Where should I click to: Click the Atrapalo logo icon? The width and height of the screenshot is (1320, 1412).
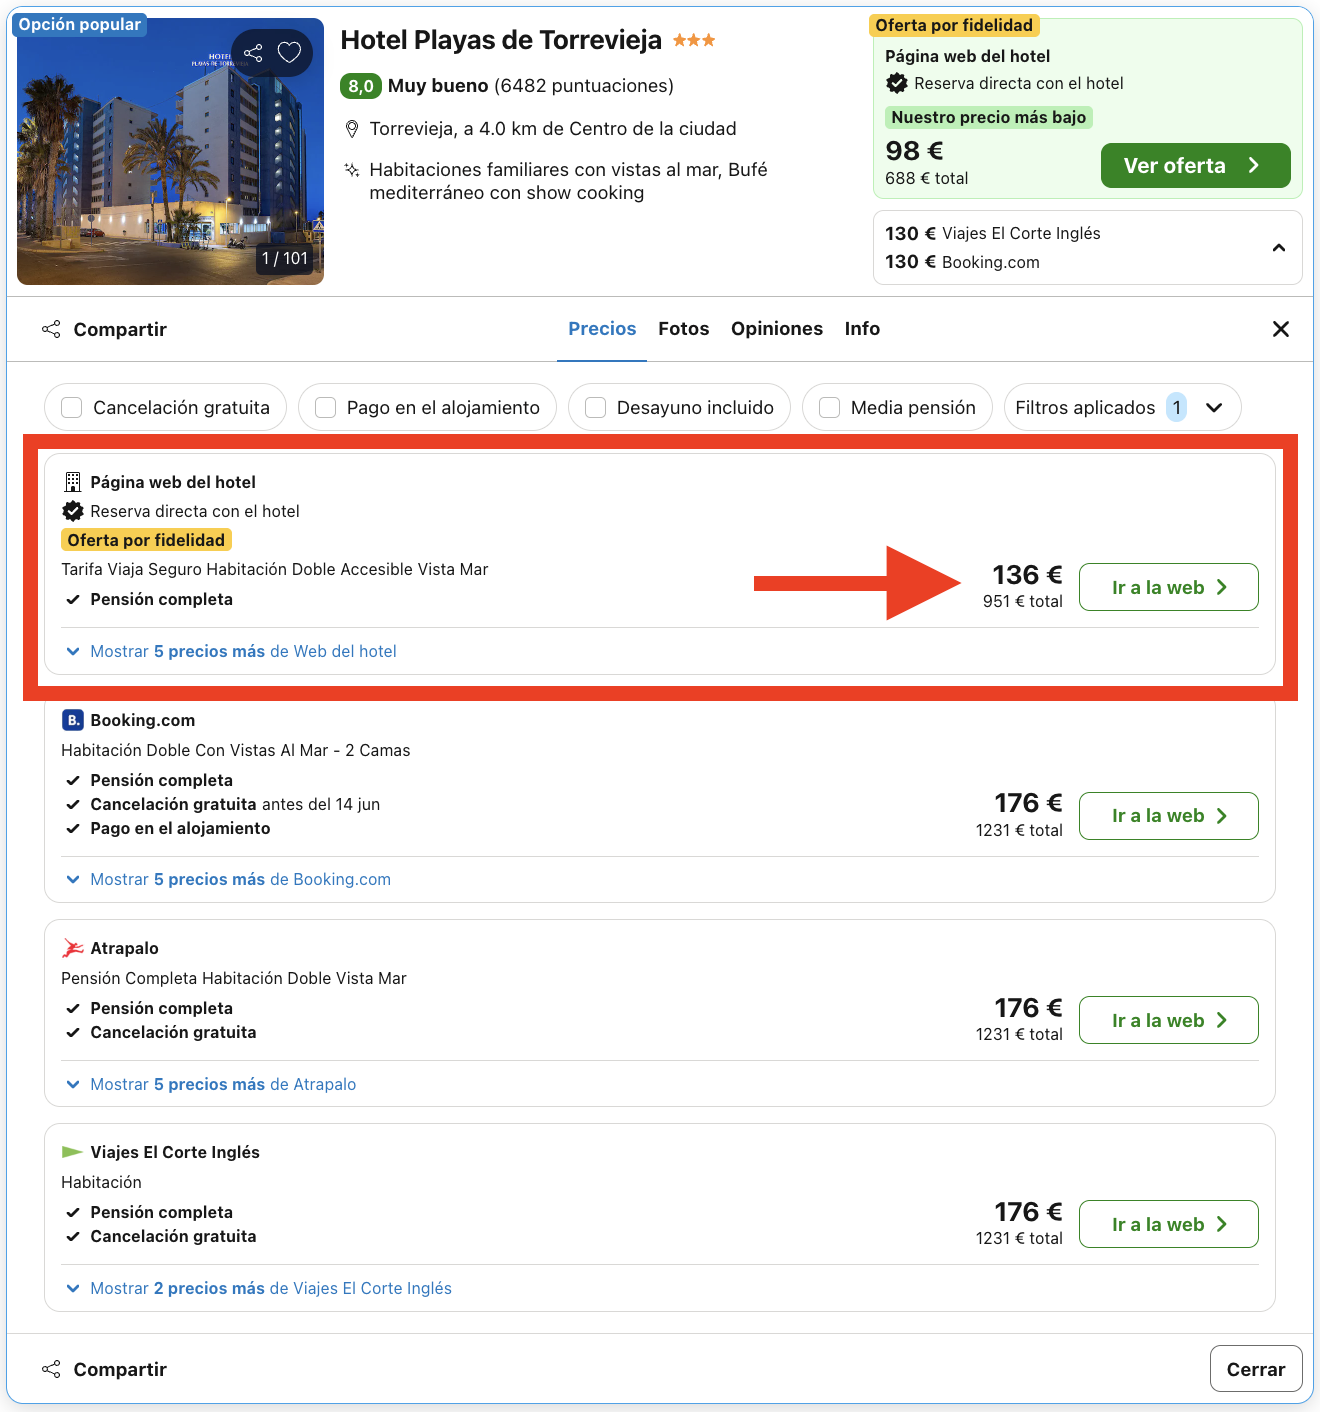pyautogui.click(x=71, y=947)
